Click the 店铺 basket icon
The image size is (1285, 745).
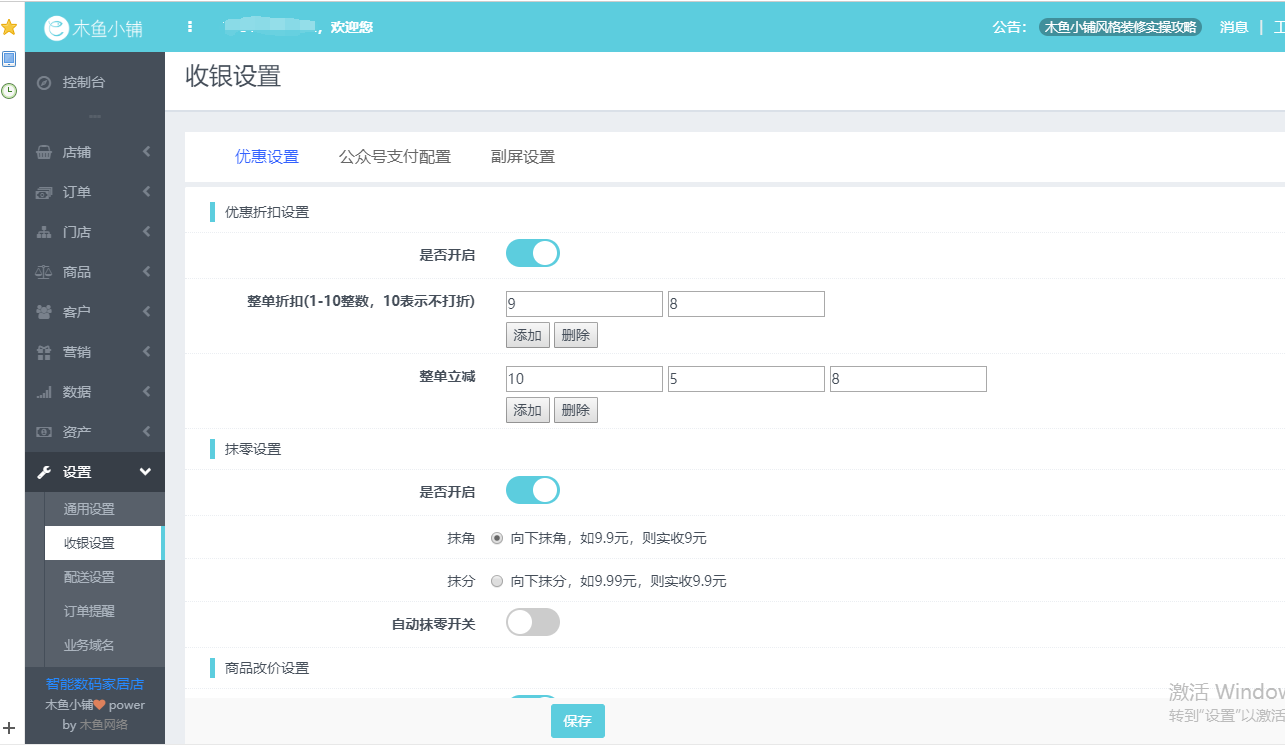[44, 152]
